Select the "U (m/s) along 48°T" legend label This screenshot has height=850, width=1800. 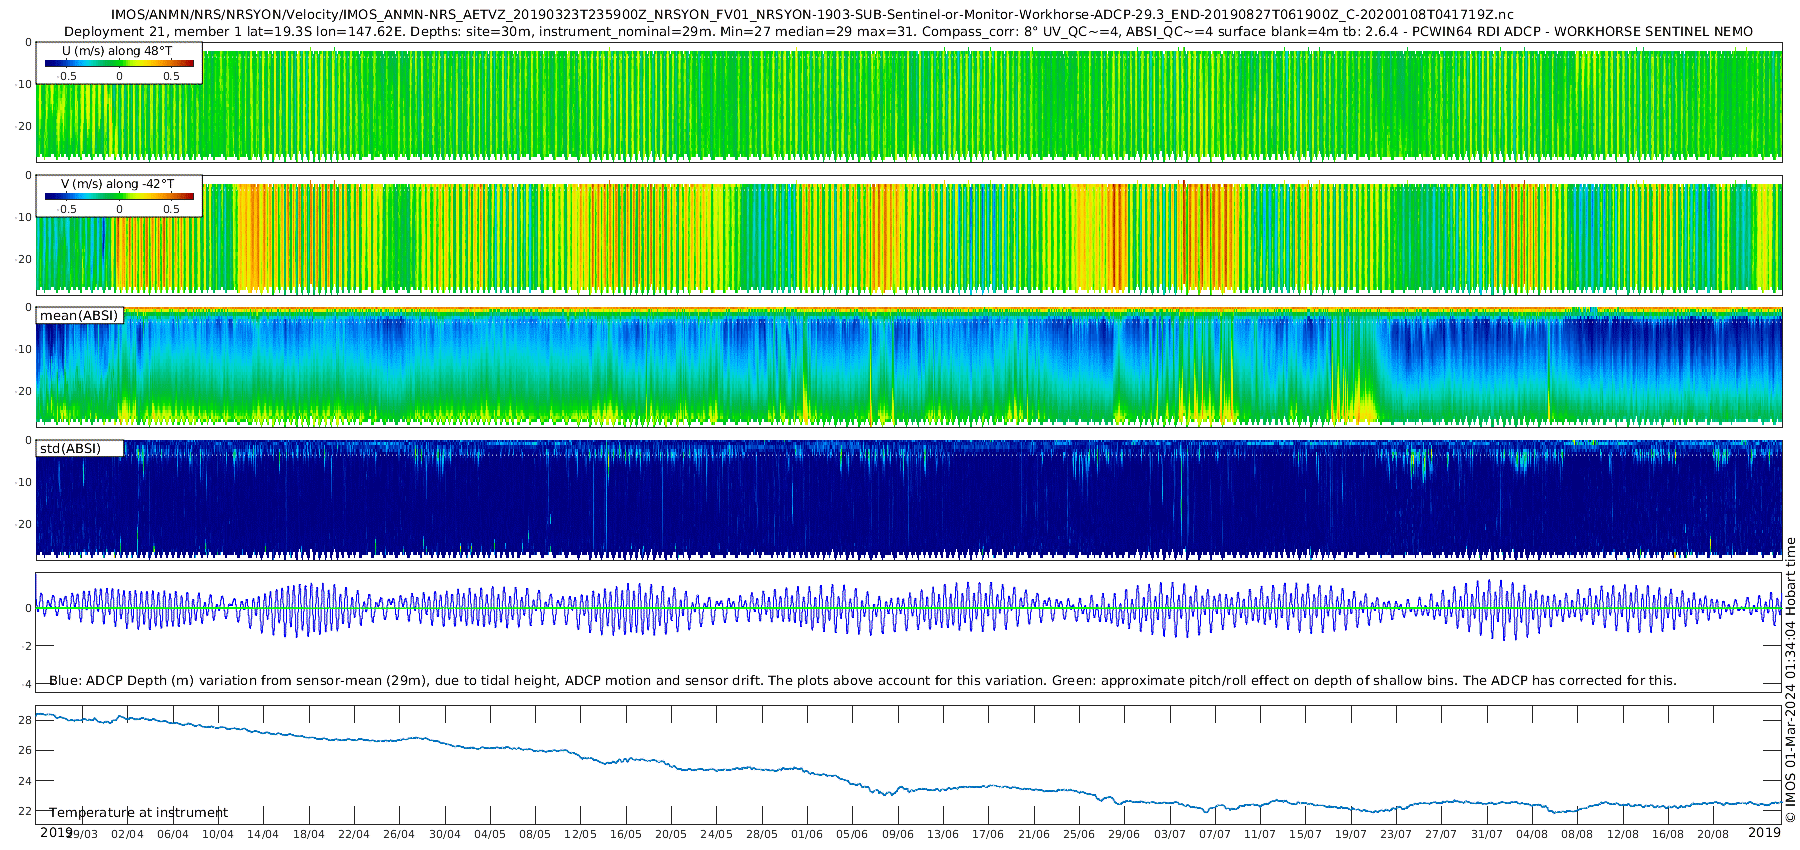coord(117,50)
